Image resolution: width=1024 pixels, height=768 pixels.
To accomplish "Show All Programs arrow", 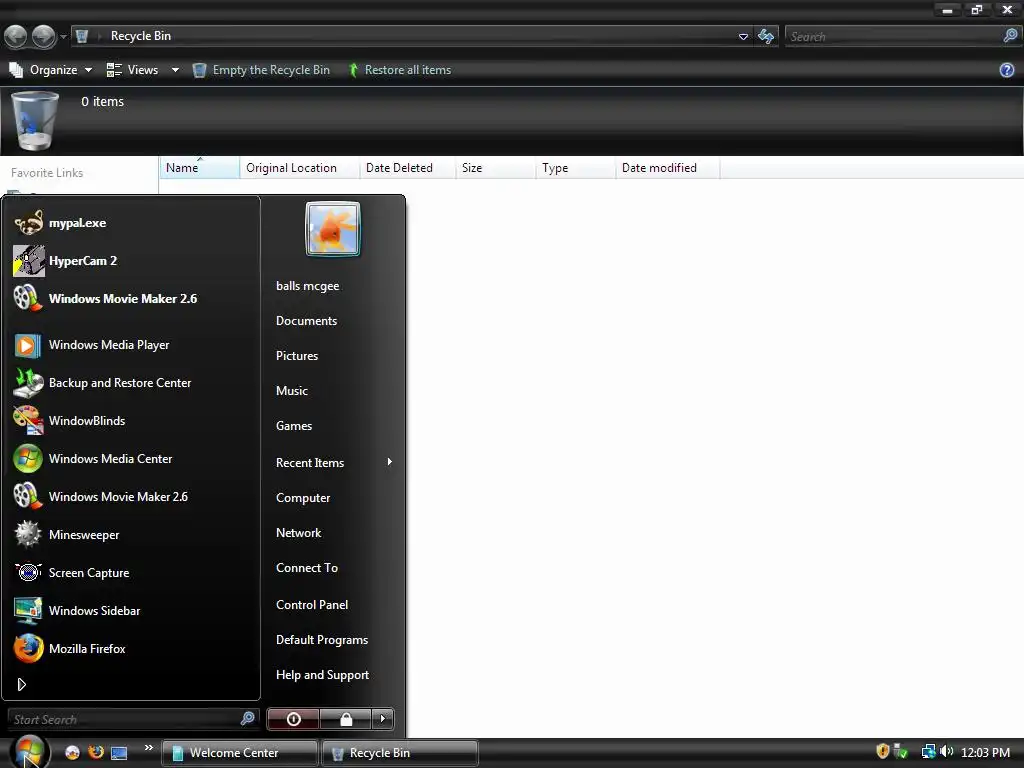I will tap(22, 684).
